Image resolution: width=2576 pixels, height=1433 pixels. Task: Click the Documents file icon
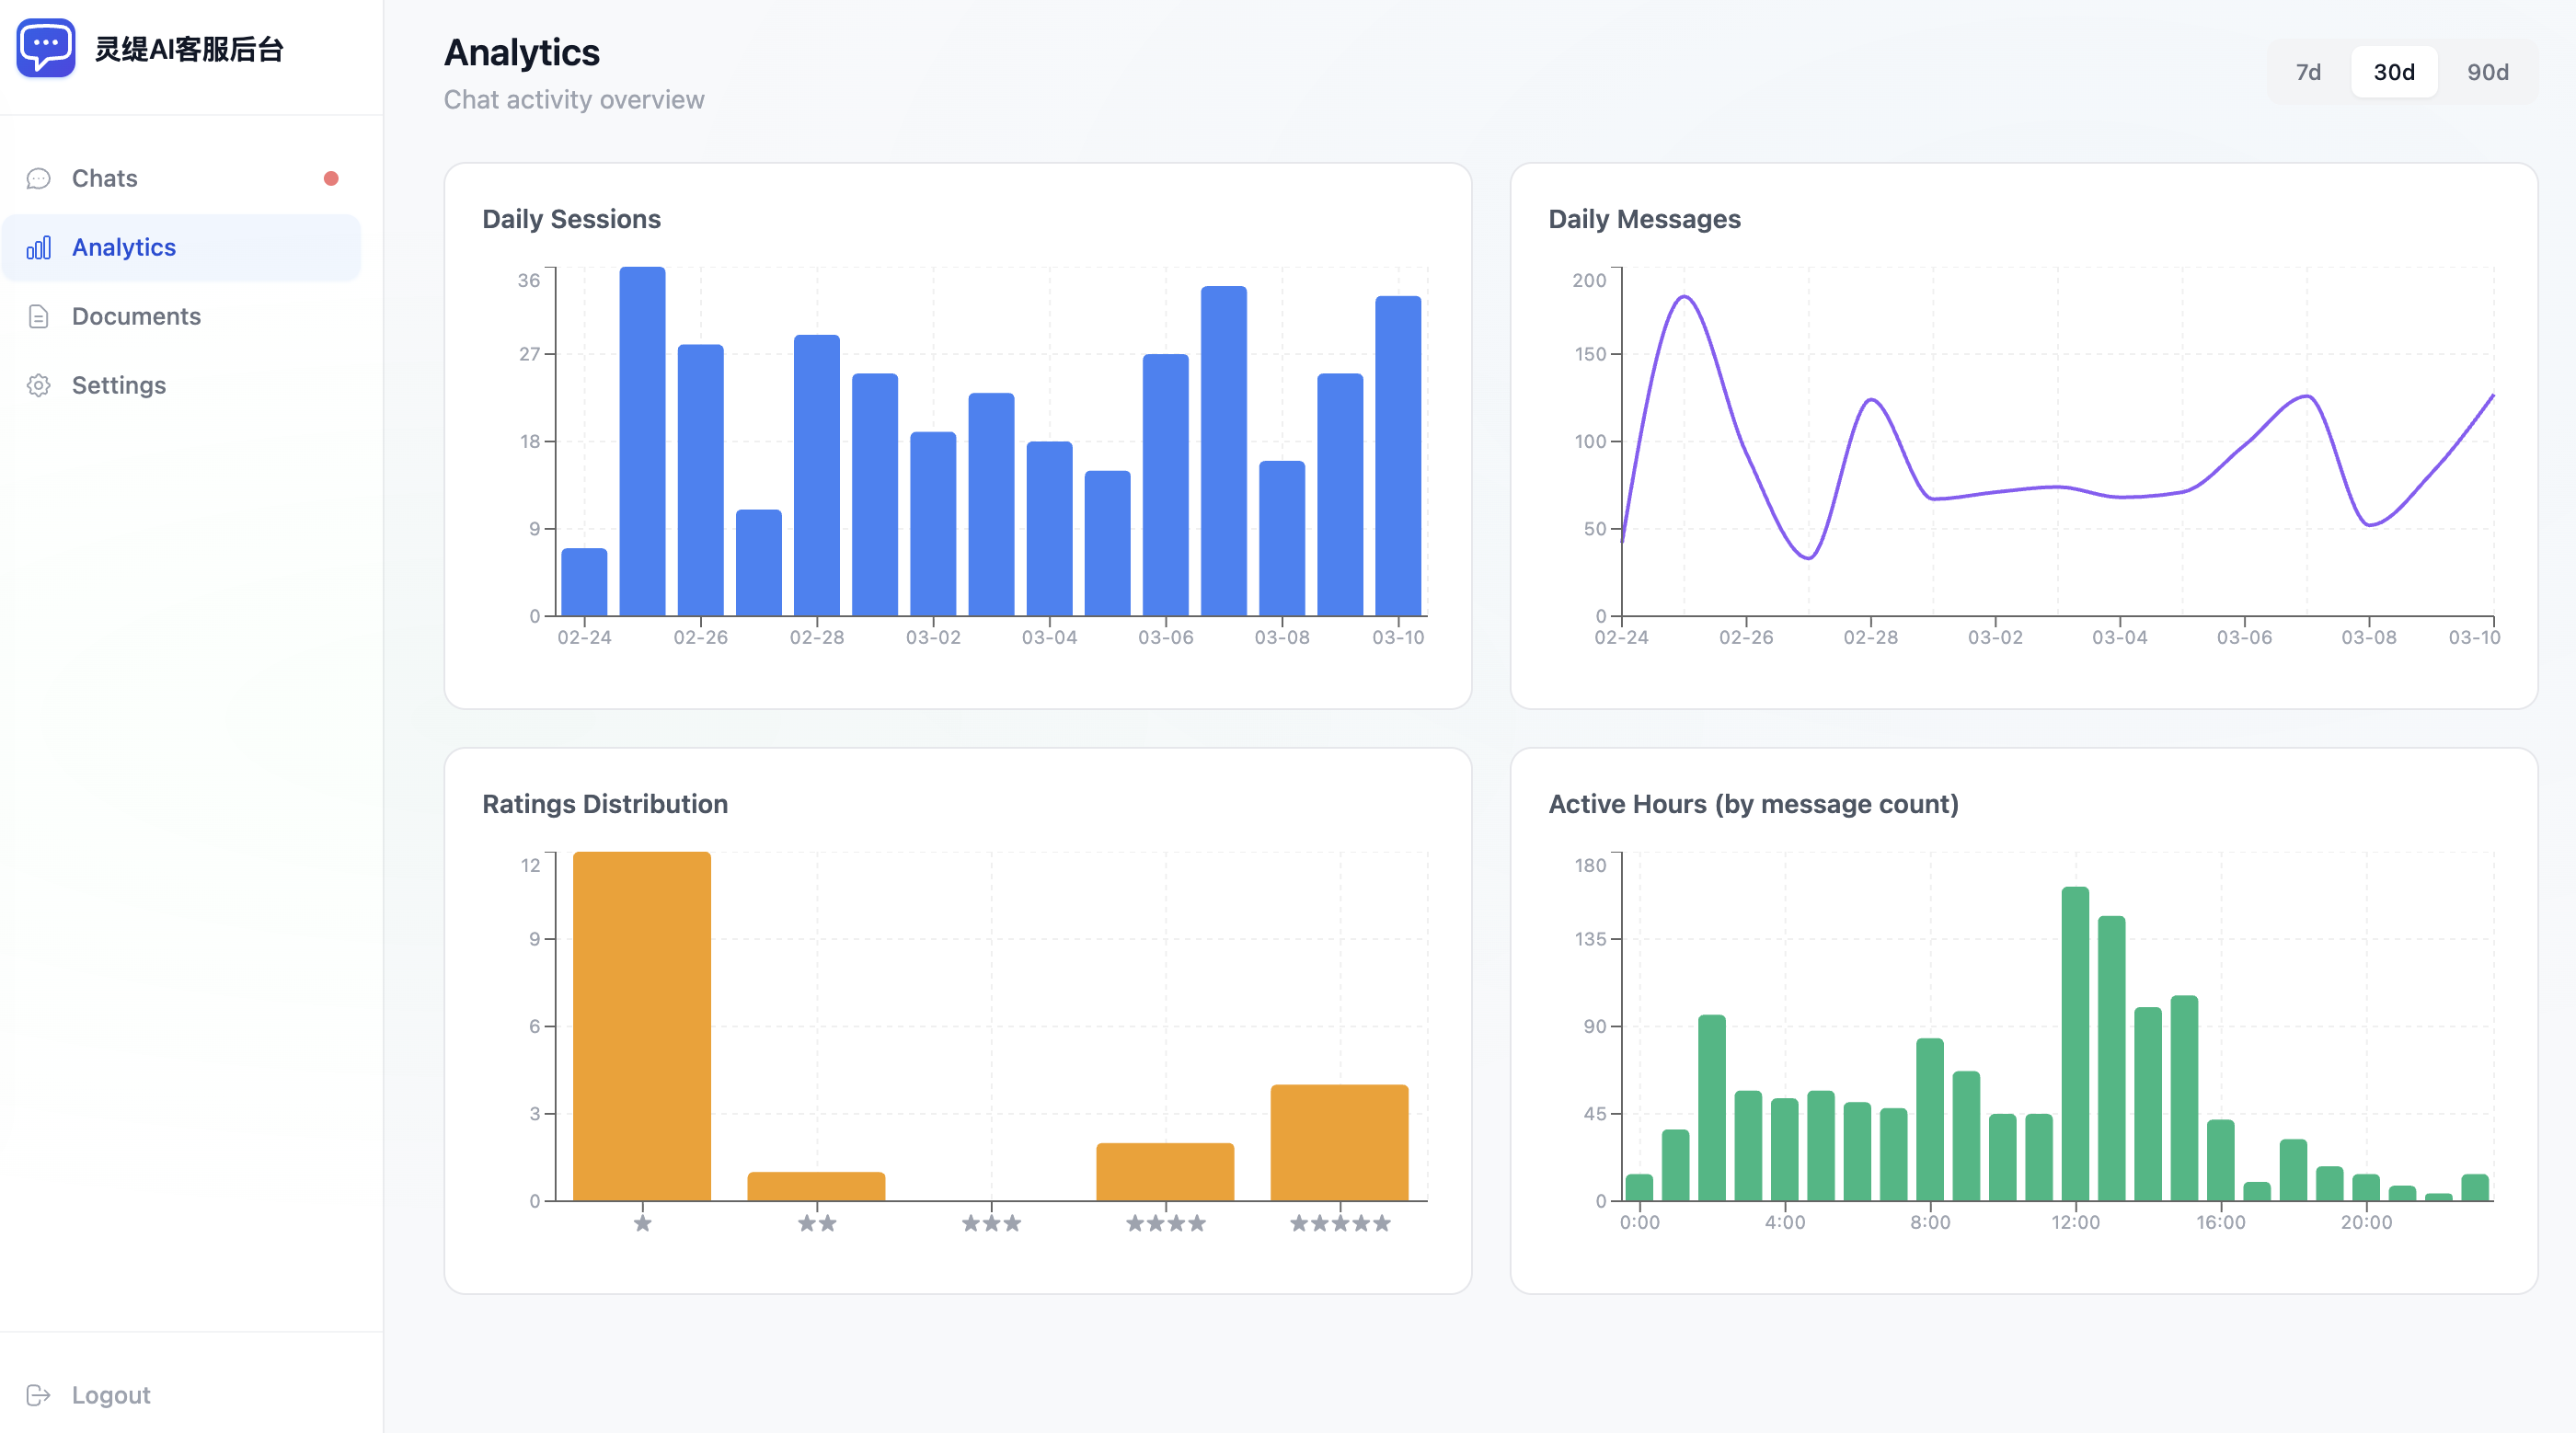coord(38,317)
